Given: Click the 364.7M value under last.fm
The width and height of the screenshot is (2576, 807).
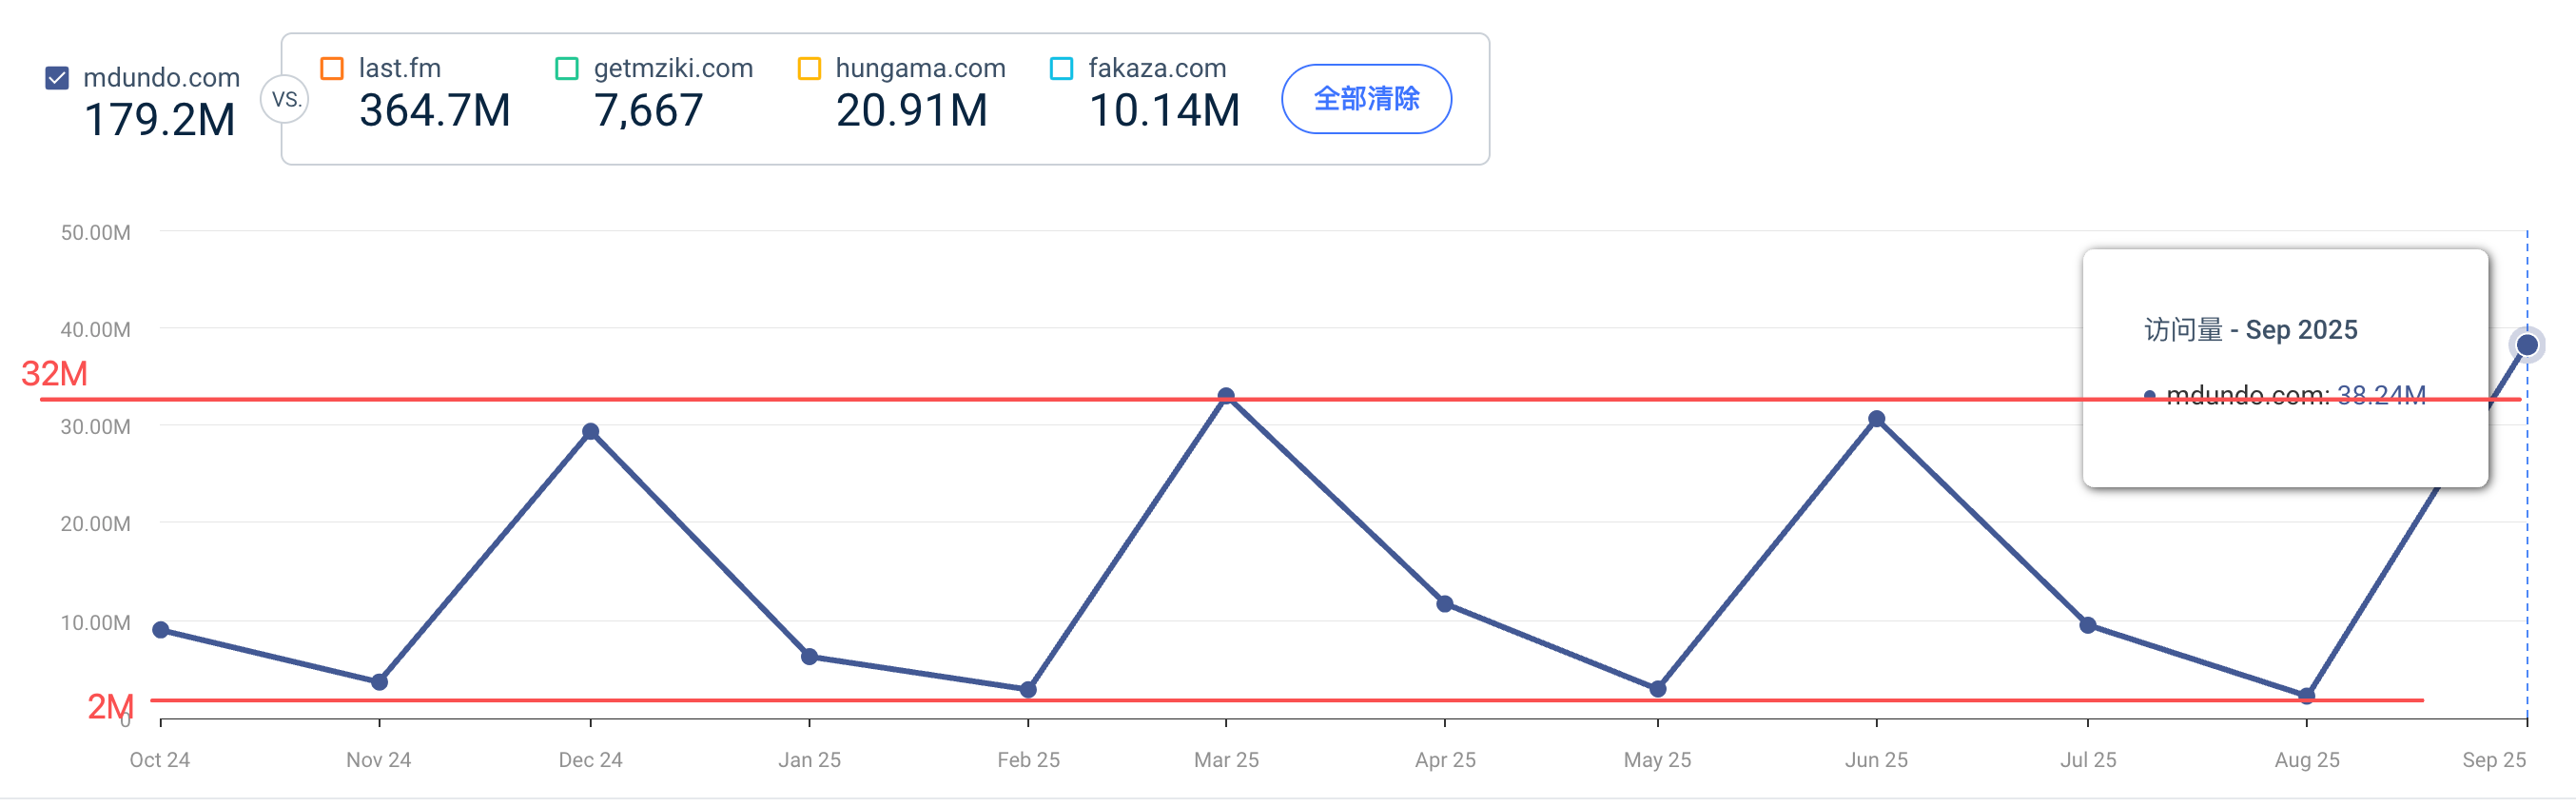Looking at the screenshot, I should click(x=435, y=110).
